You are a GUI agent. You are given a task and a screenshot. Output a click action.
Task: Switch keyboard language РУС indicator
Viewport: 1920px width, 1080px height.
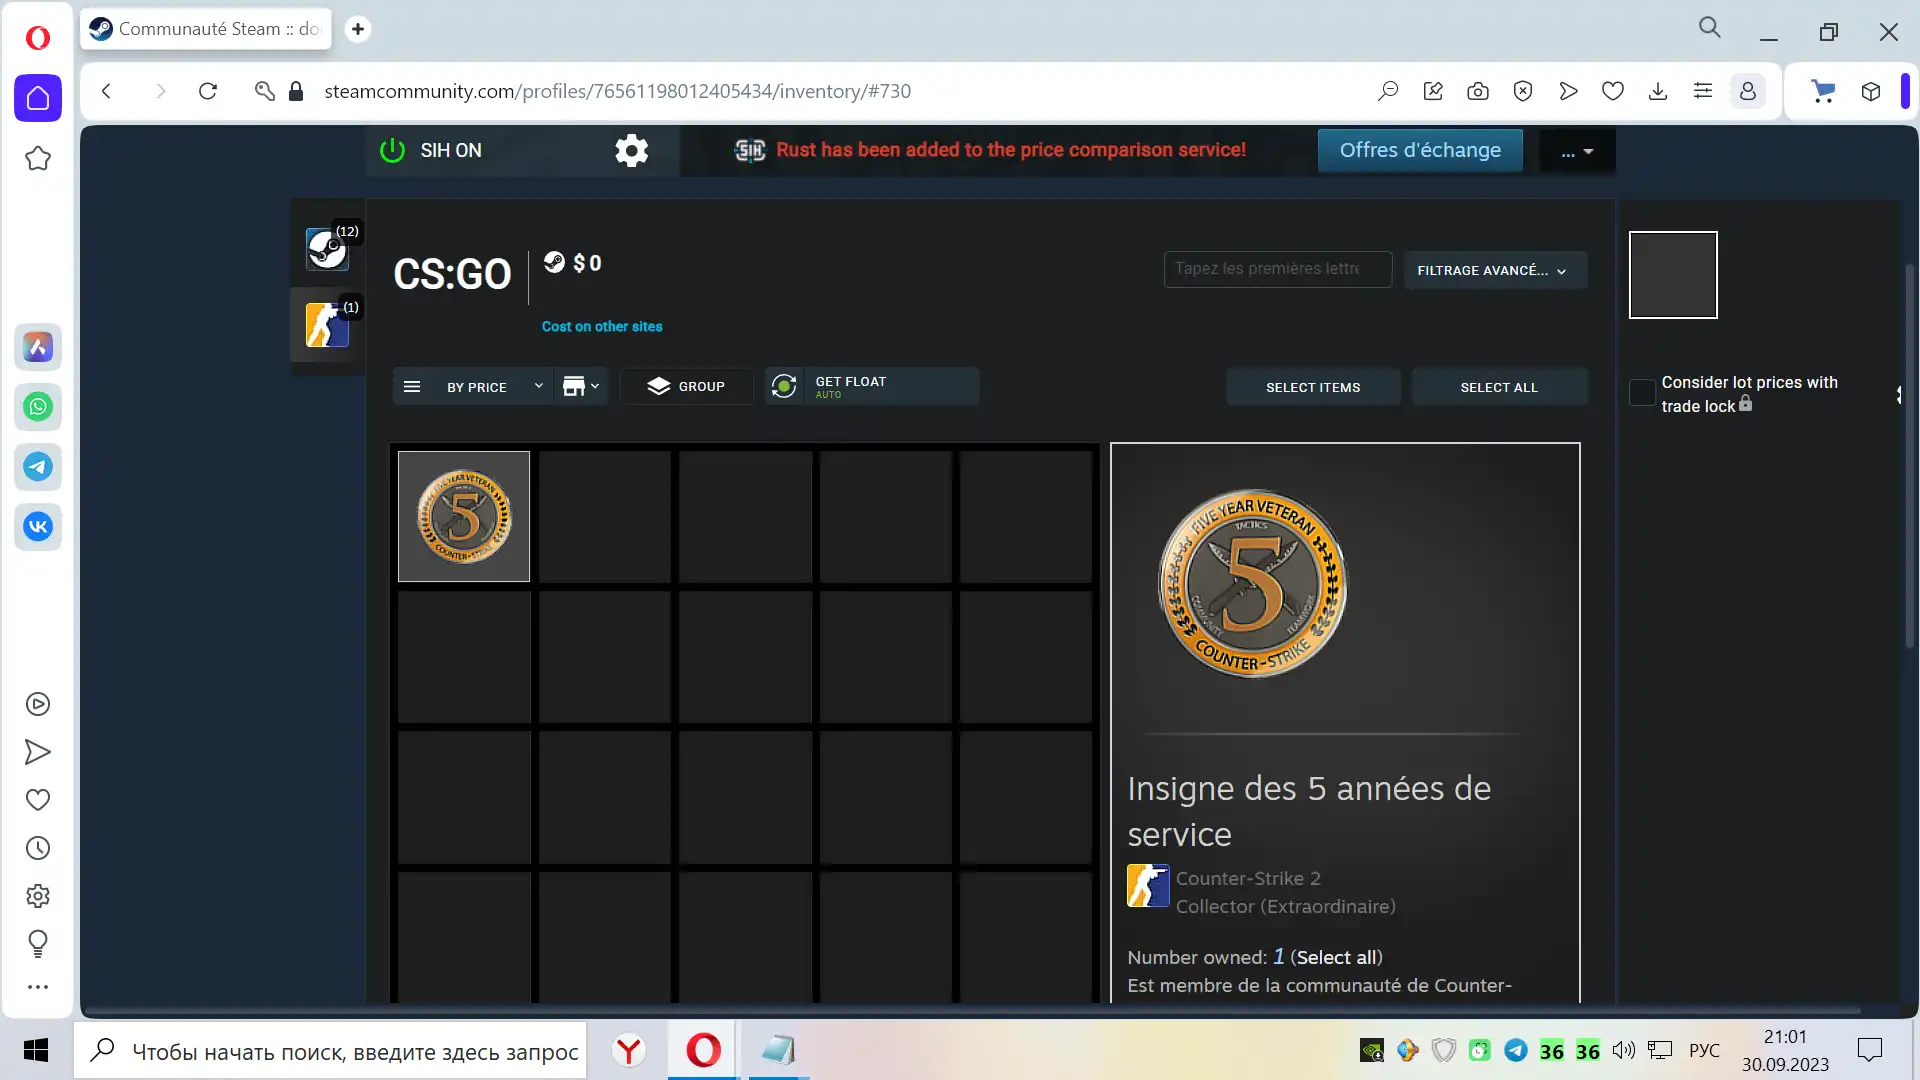click(x=1704, y=1051)
